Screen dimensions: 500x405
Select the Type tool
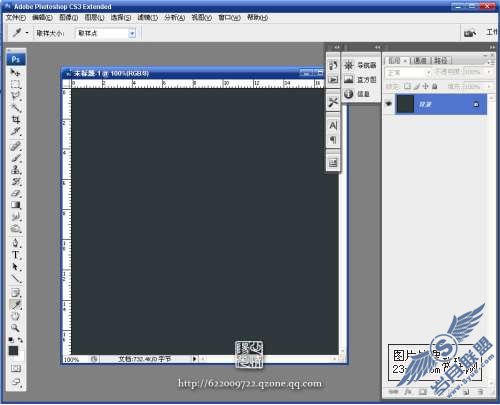click(x=15, y=255)
